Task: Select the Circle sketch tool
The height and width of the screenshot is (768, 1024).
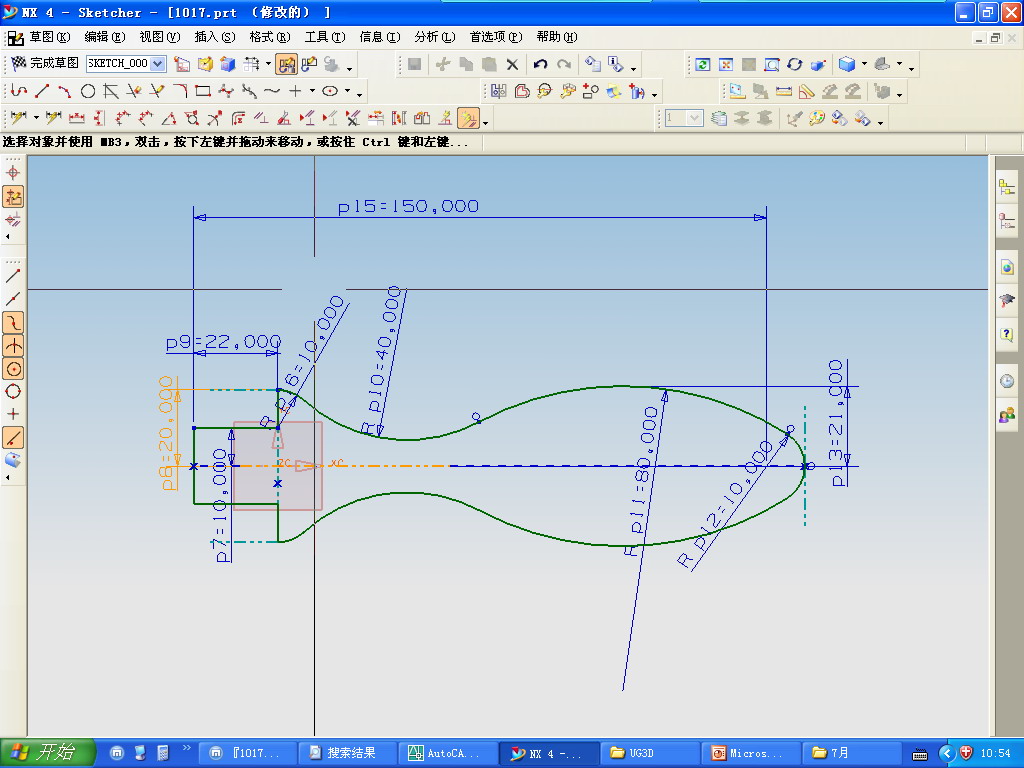Action: (88, 91)
